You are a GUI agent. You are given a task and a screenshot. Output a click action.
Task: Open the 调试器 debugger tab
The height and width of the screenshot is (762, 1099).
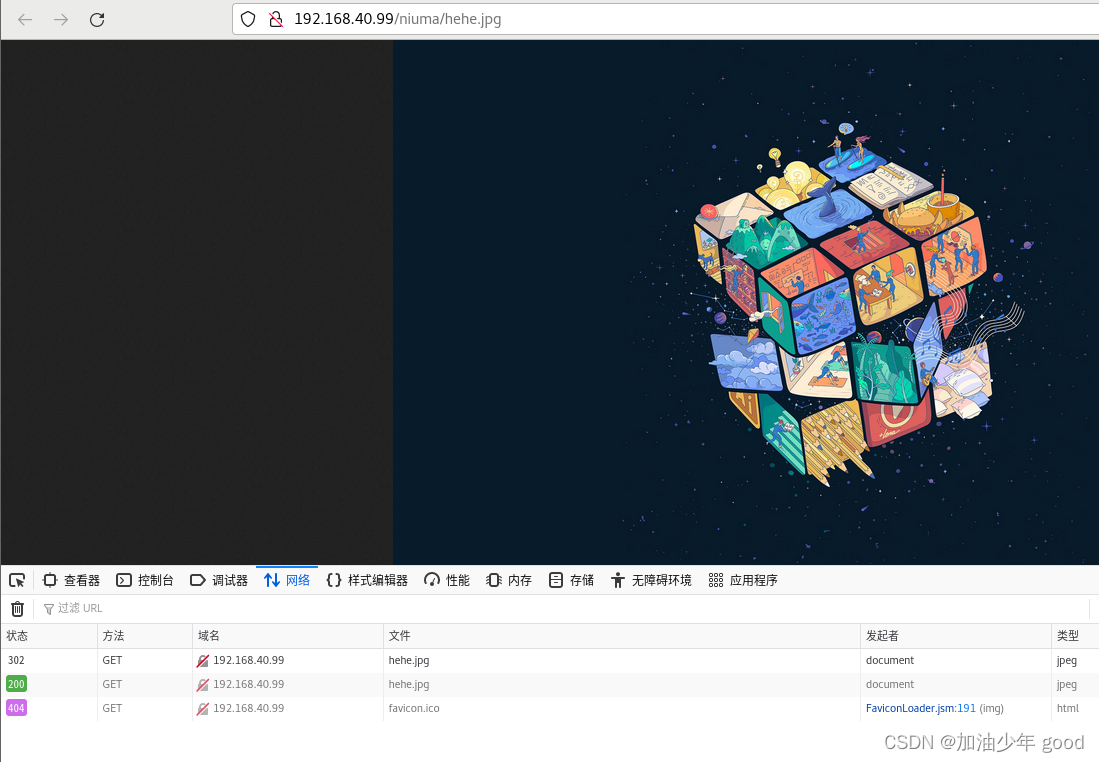[219, 580]
